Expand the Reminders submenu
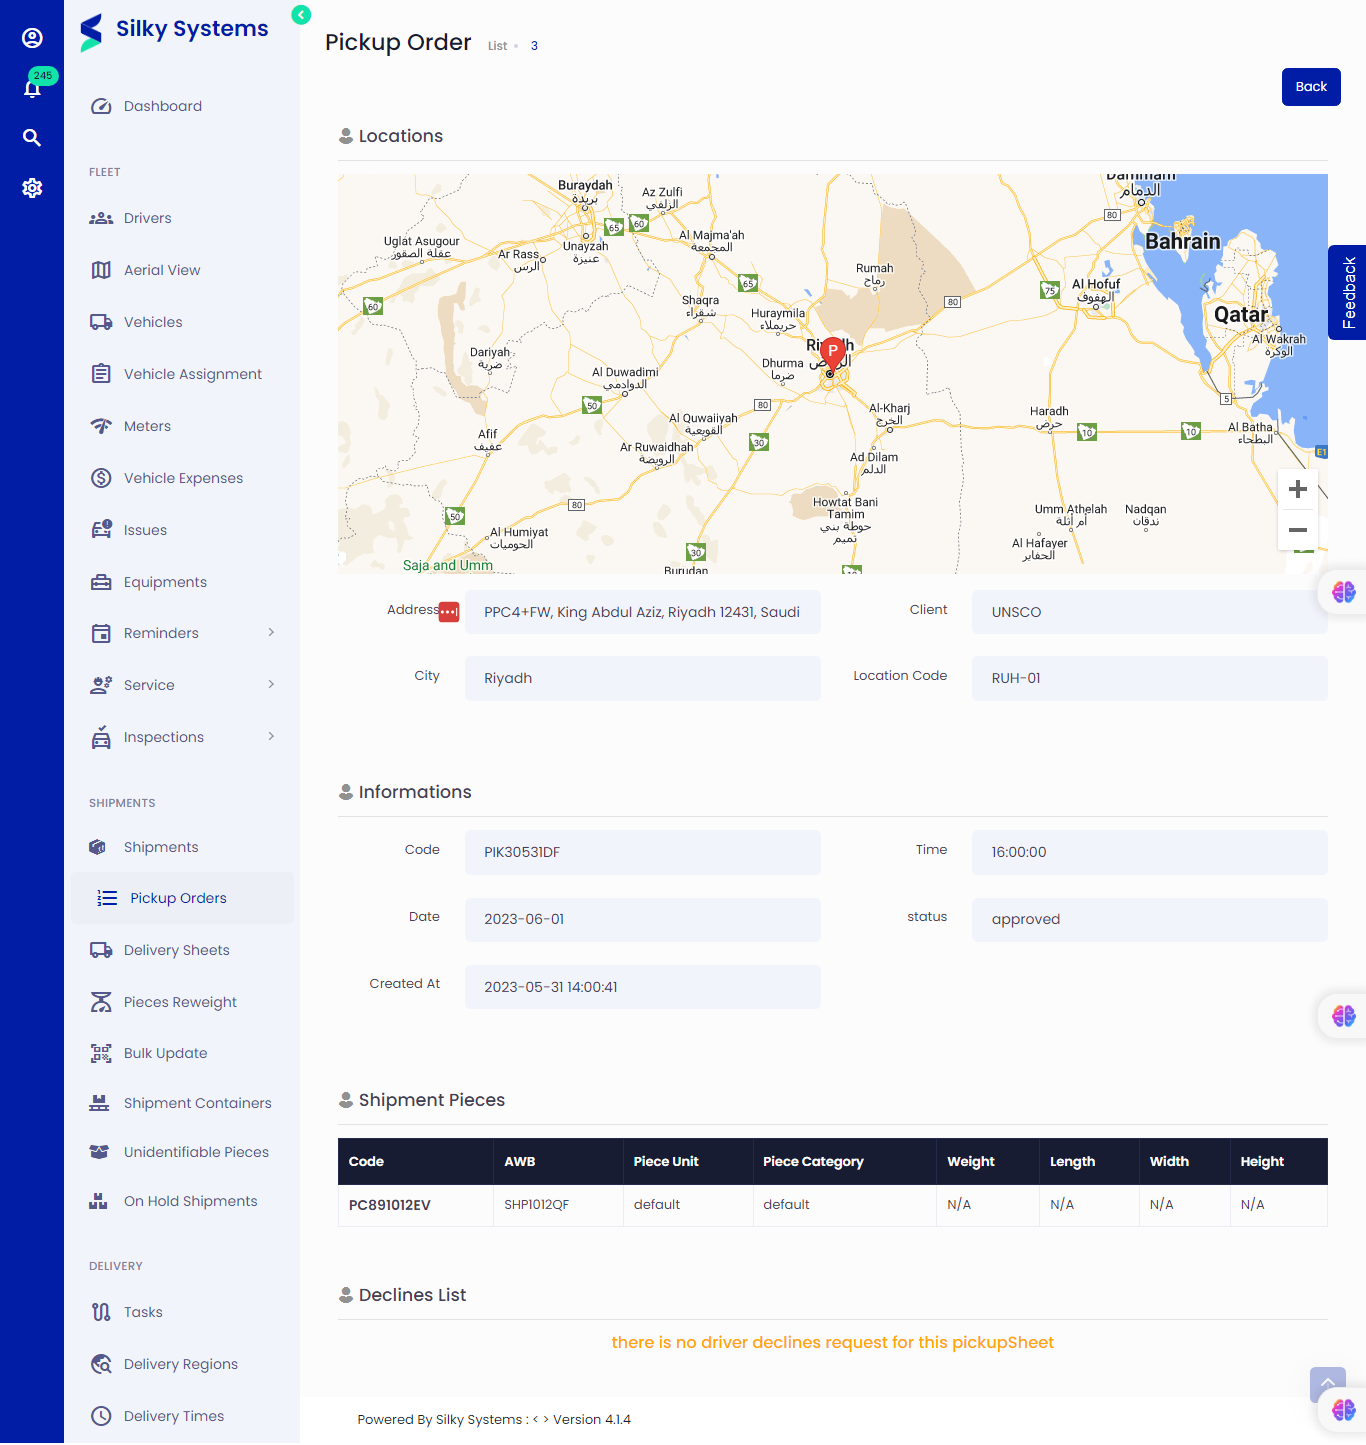 coord(271,633)
